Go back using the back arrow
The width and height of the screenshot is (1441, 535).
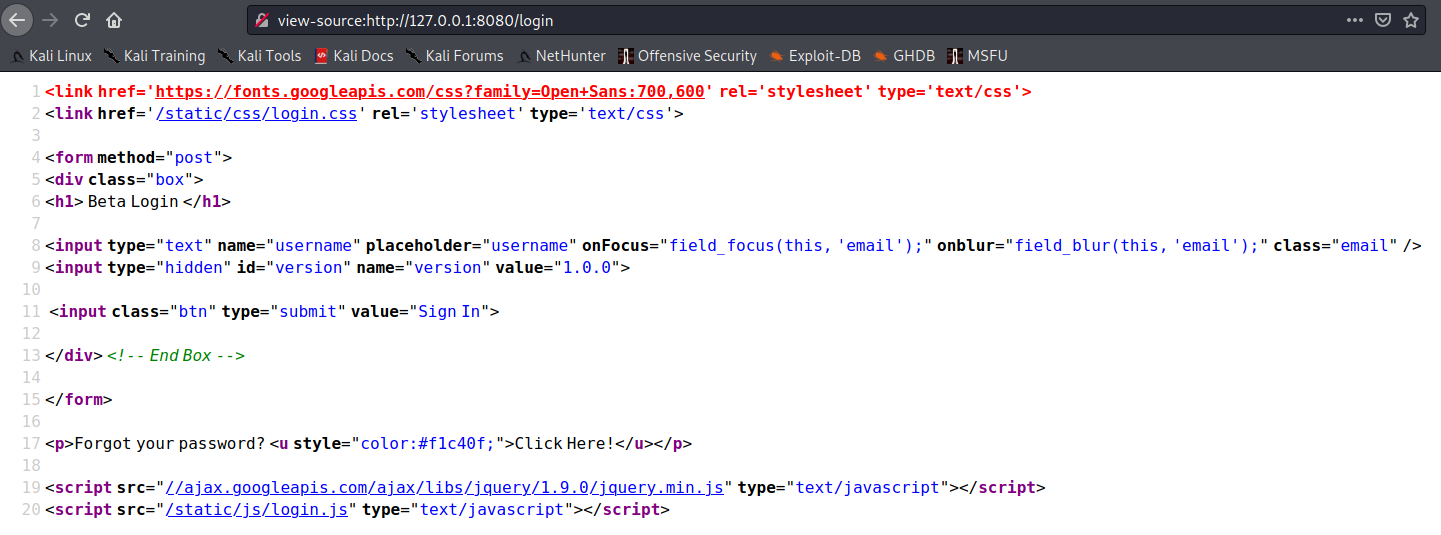(x=18, y=19)
